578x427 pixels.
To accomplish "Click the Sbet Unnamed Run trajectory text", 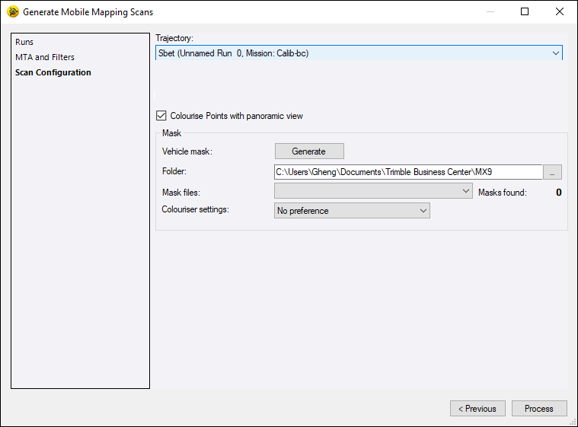I will 233,53.
